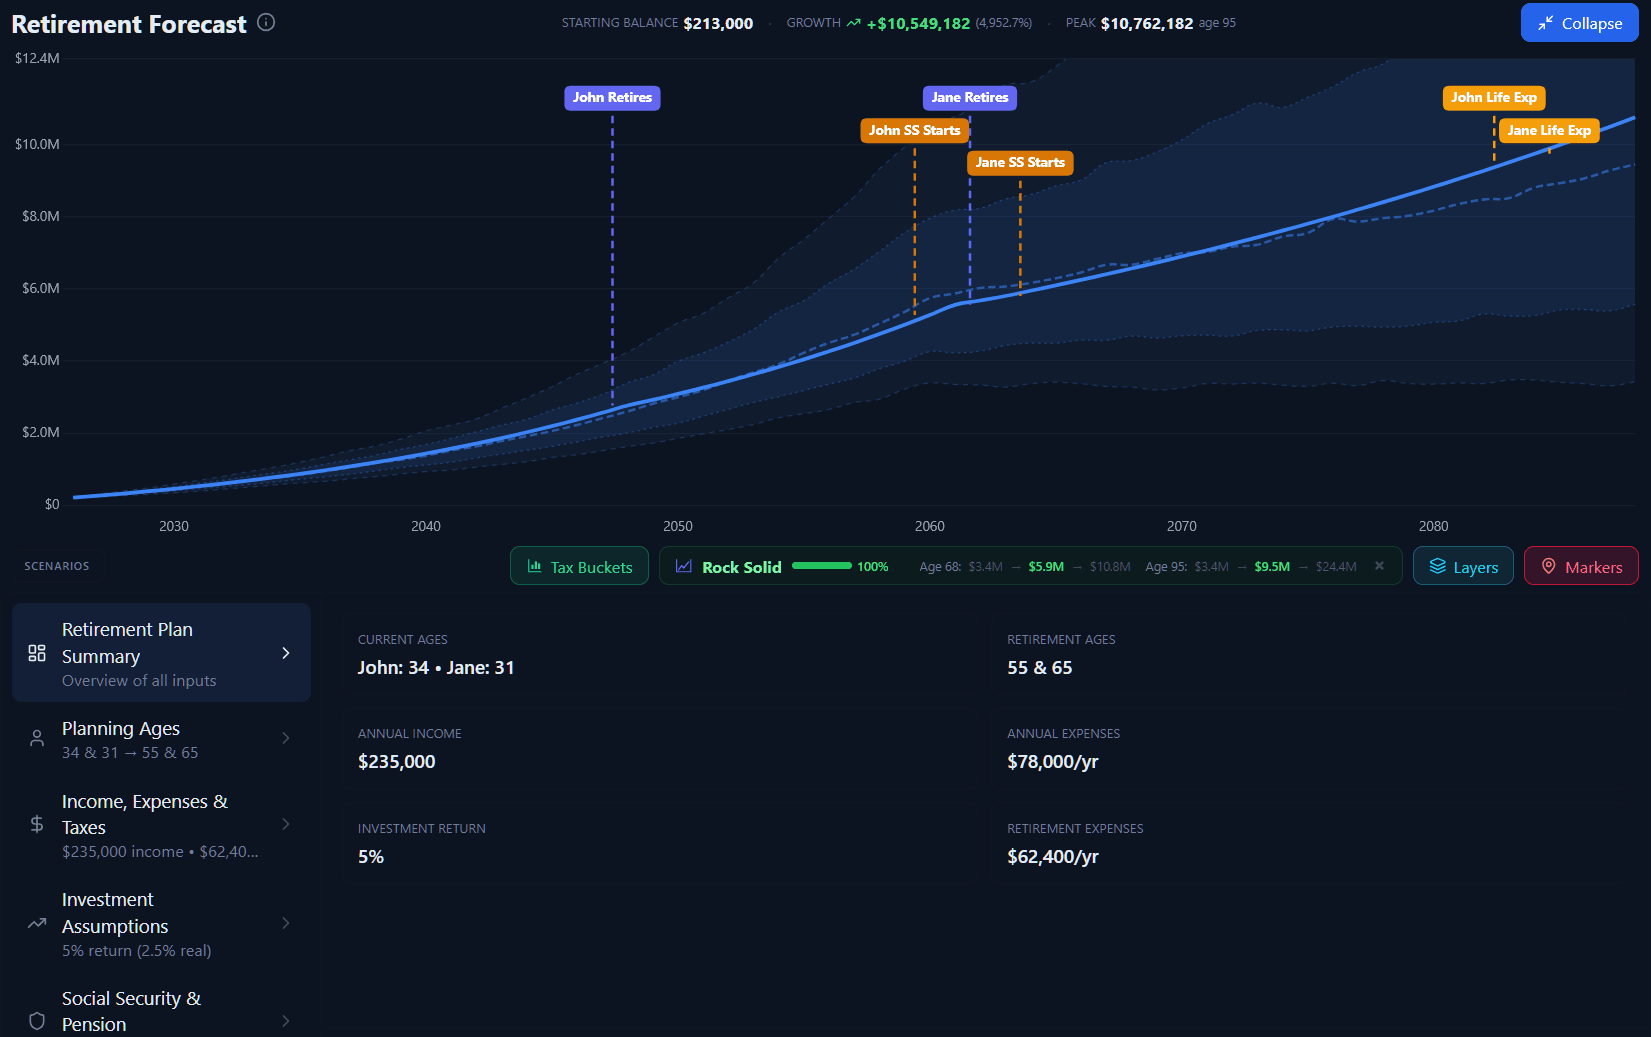Click the Jane SS Starts marker
This screenshot has width=1651, height=1037.
pos(1020,162)
